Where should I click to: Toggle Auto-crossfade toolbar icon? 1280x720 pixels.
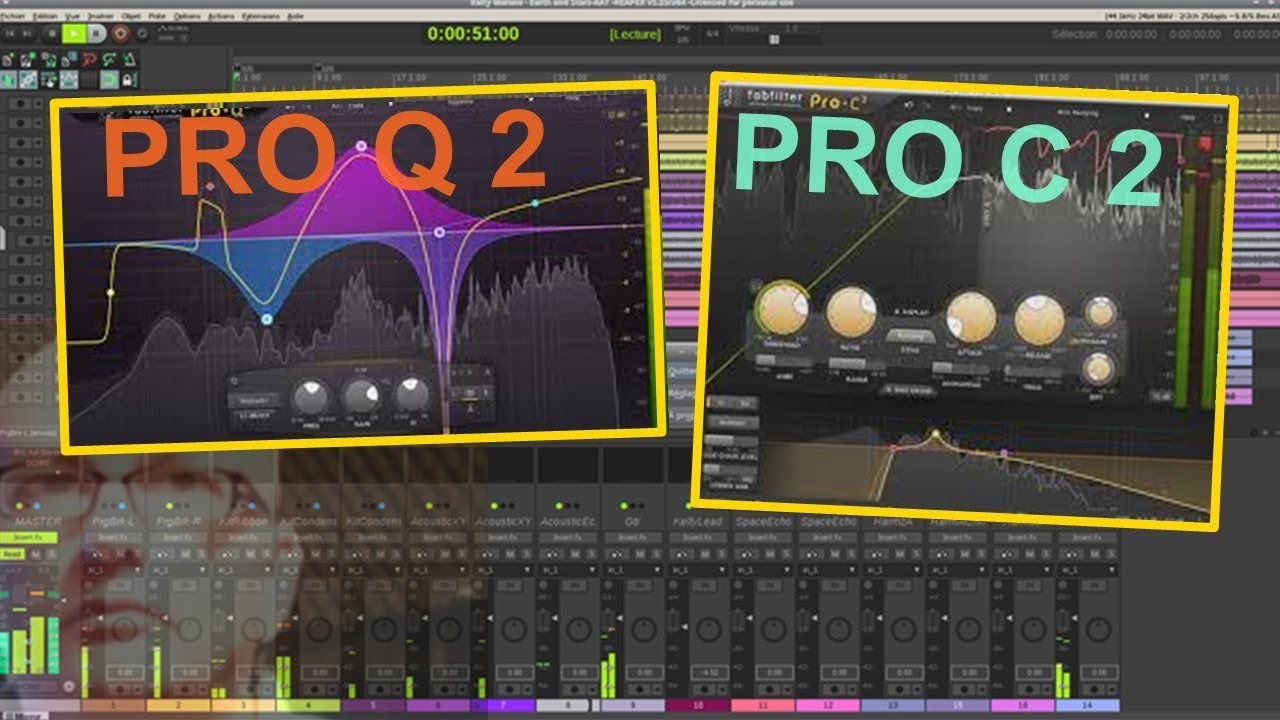(9, 80)
